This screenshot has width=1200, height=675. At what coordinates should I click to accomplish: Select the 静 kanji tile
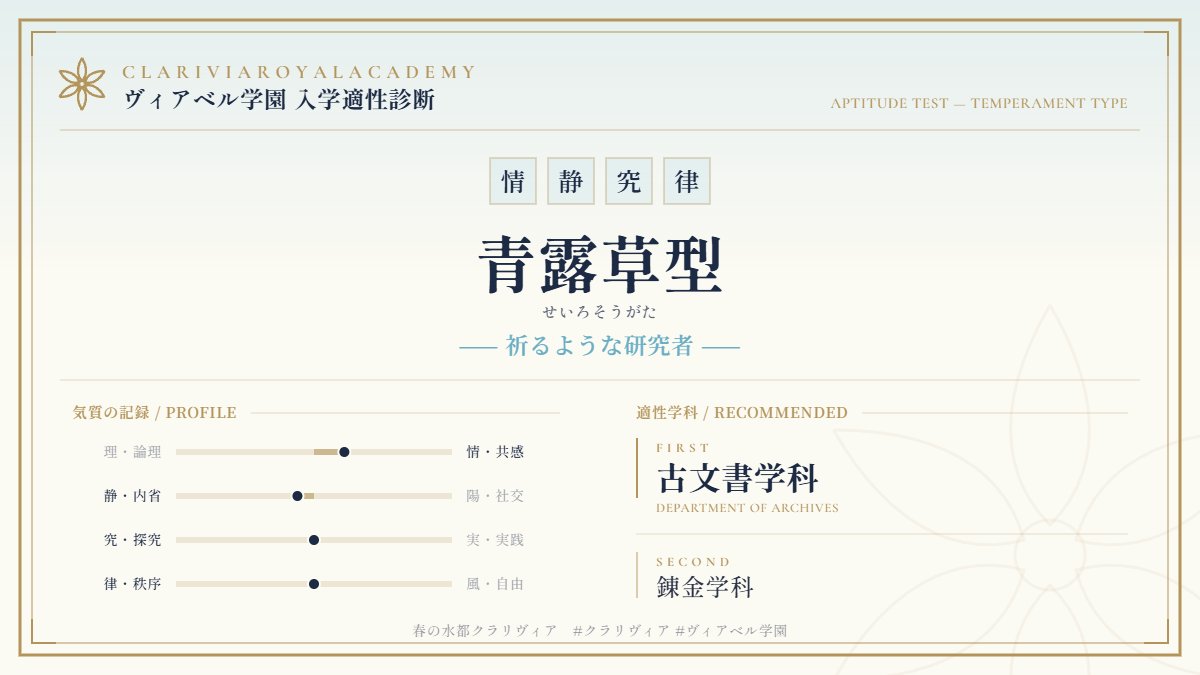(571, 181)
